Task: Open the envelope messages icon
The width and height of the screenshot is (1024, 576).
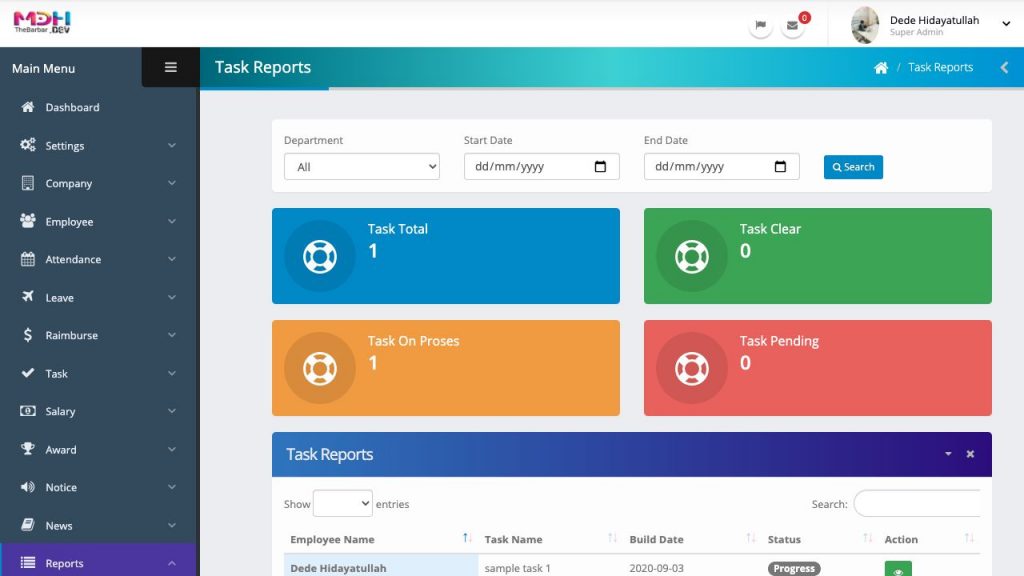Action: coord(792,25)
